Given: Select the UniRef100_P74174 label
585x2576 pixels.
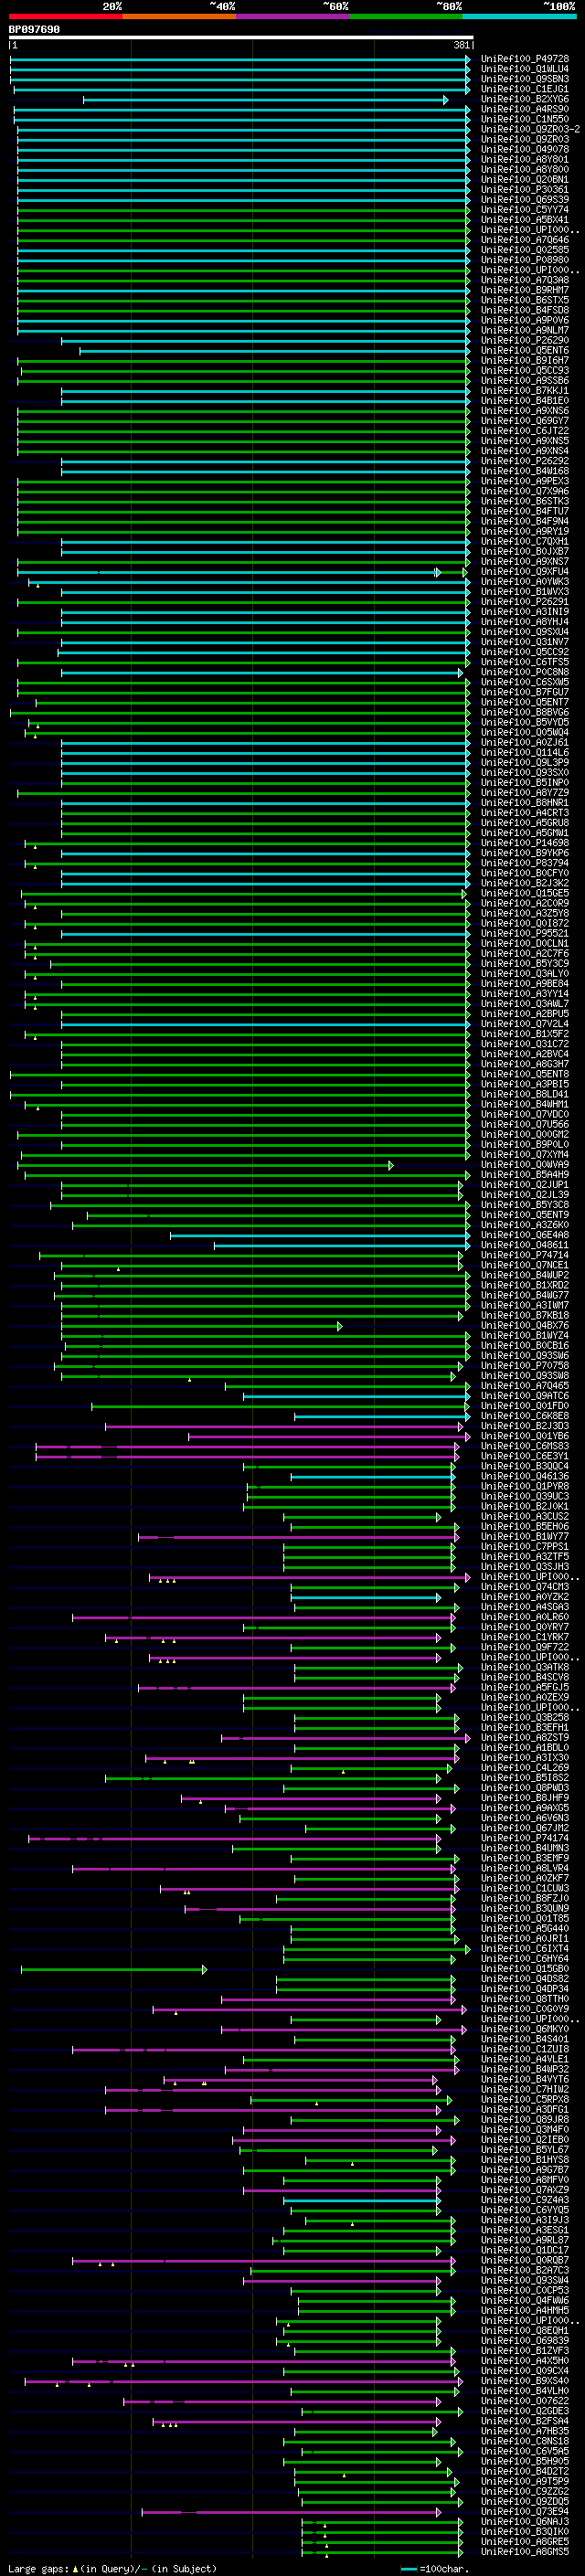Looking at the screenshot, I should pyautogui.click(x=525, y=1838).
